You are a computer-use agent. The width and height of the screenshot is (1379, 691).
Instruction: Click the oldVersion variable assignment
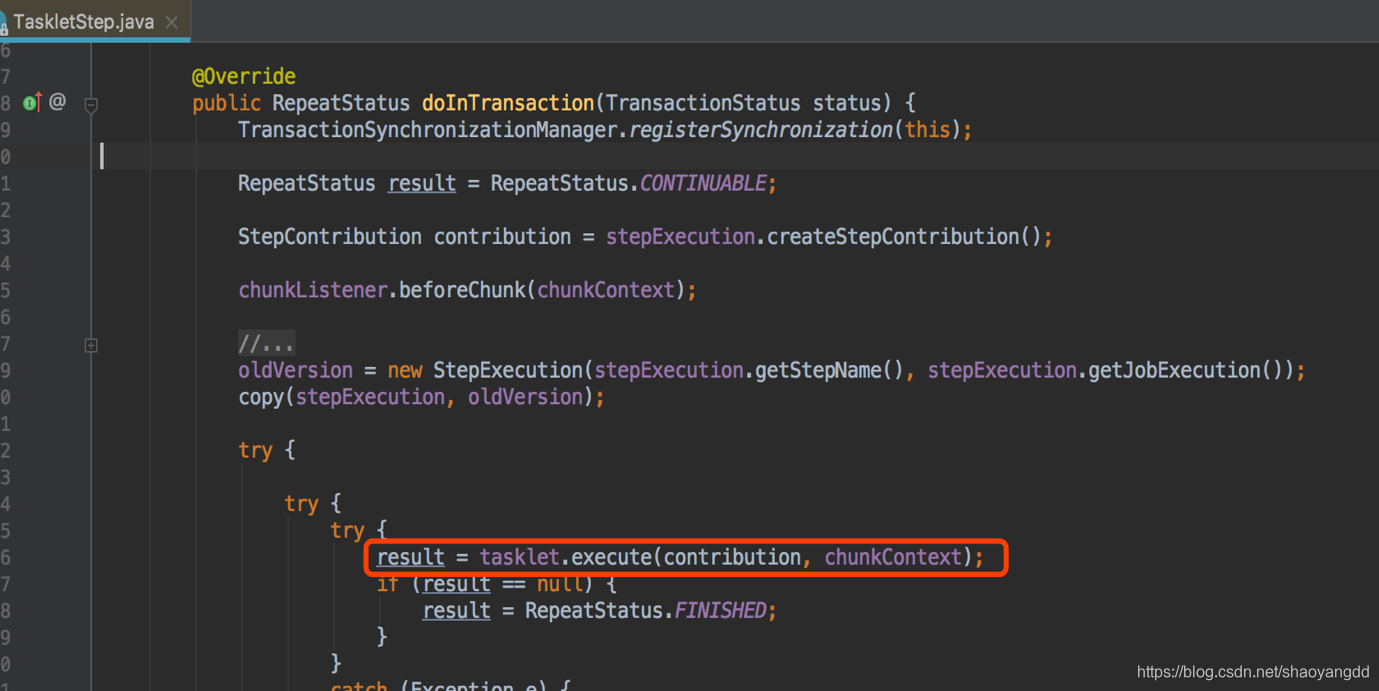pos(295,370)
